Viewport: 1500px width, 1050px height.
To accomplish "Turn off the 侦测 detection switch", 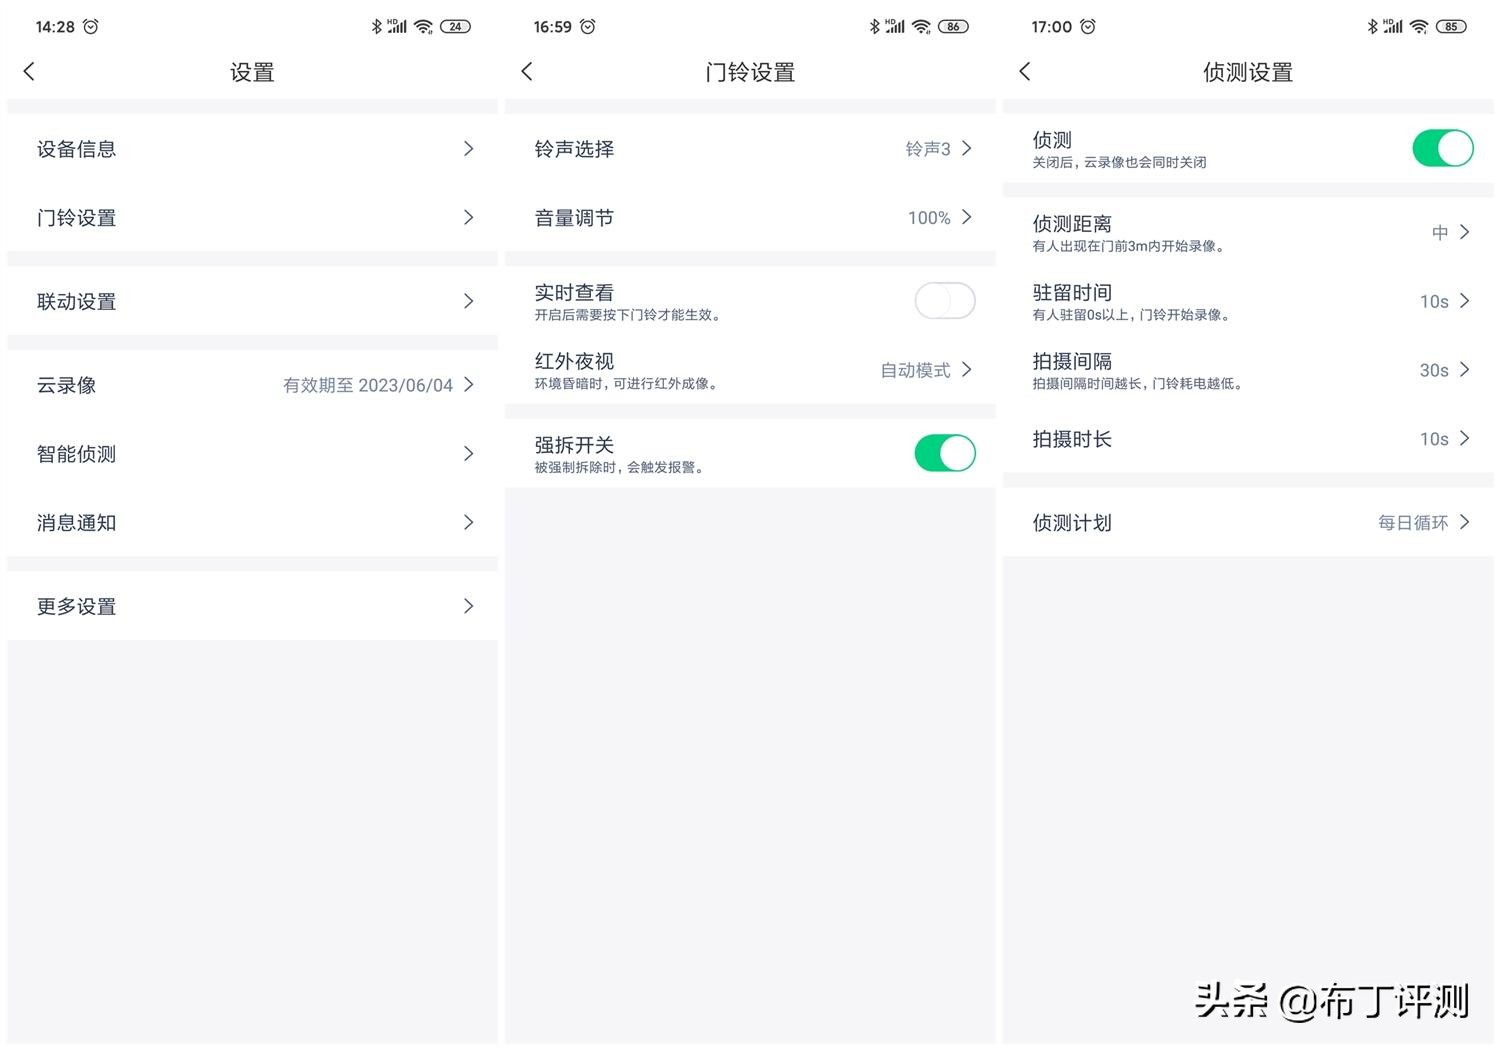I will pos(1442,147).
